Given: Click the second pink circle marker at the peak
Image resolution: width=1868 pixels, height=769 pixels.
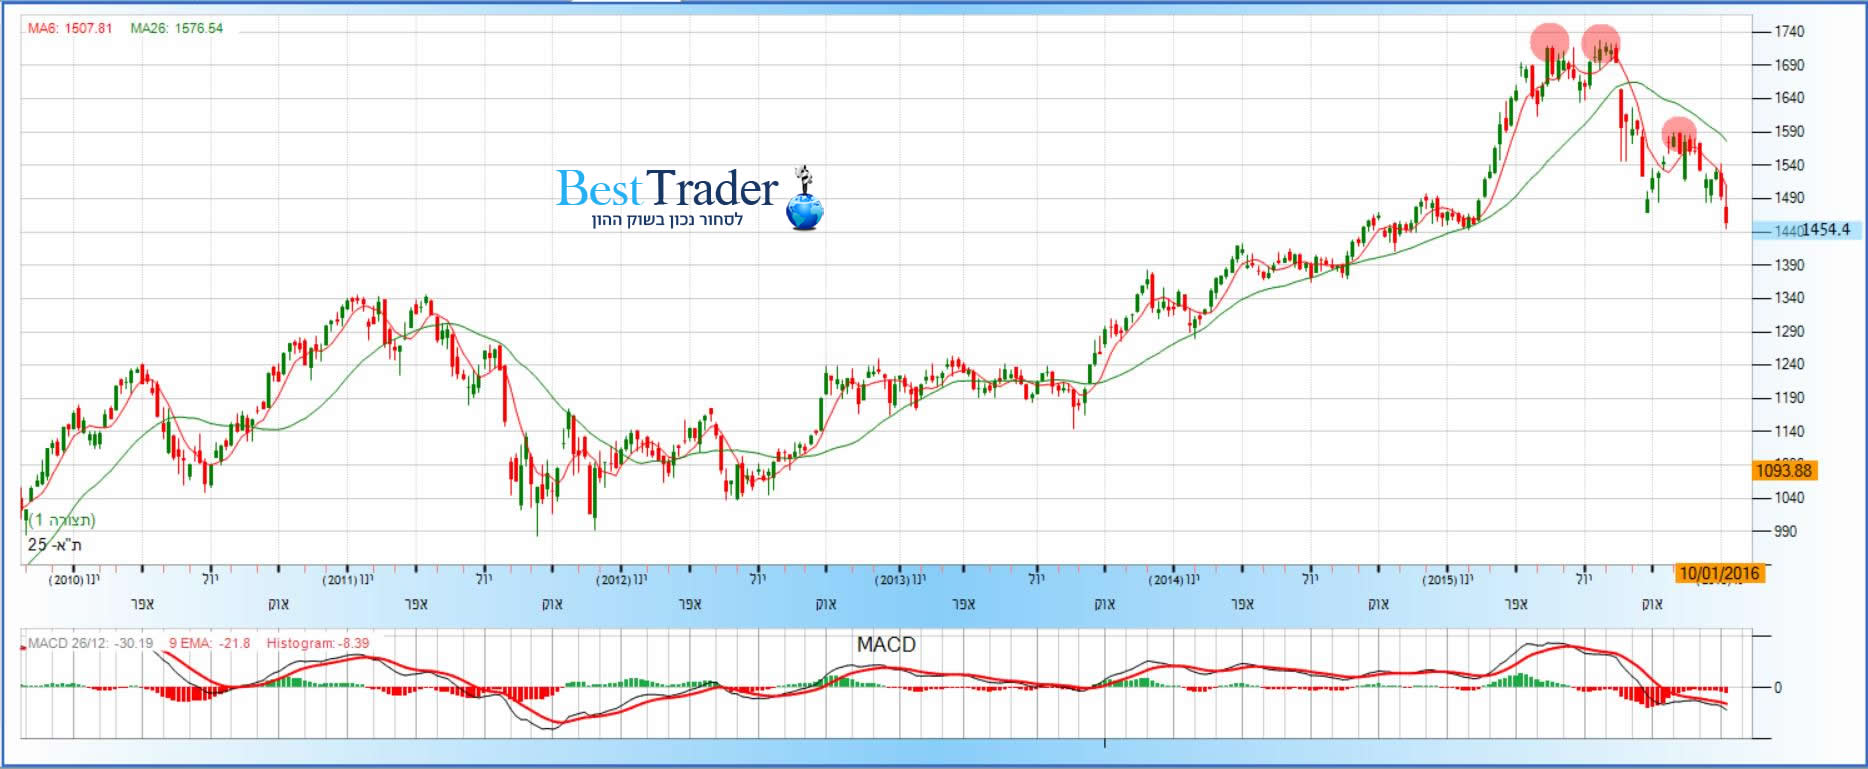Looking at the screenshot, I should pyautogui.click(x=1601, y=44).
